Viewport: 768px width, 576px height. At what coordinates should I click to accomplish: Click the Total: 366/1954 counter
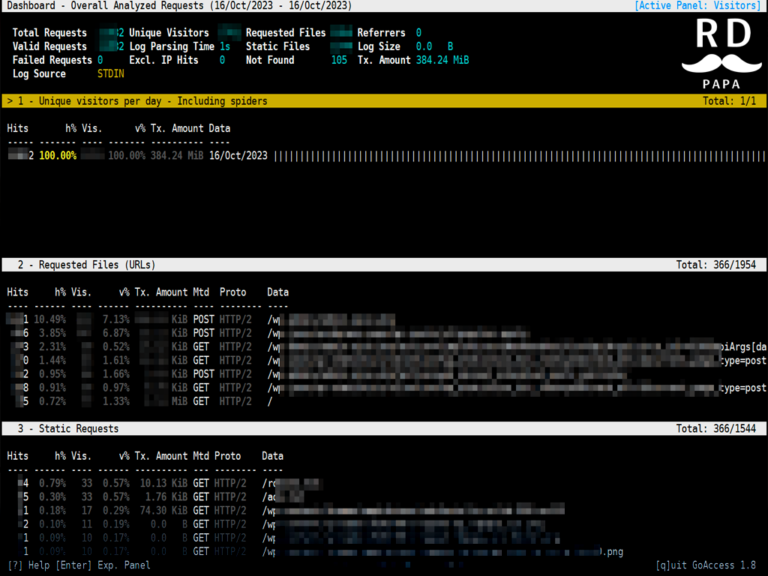[718, 265]
